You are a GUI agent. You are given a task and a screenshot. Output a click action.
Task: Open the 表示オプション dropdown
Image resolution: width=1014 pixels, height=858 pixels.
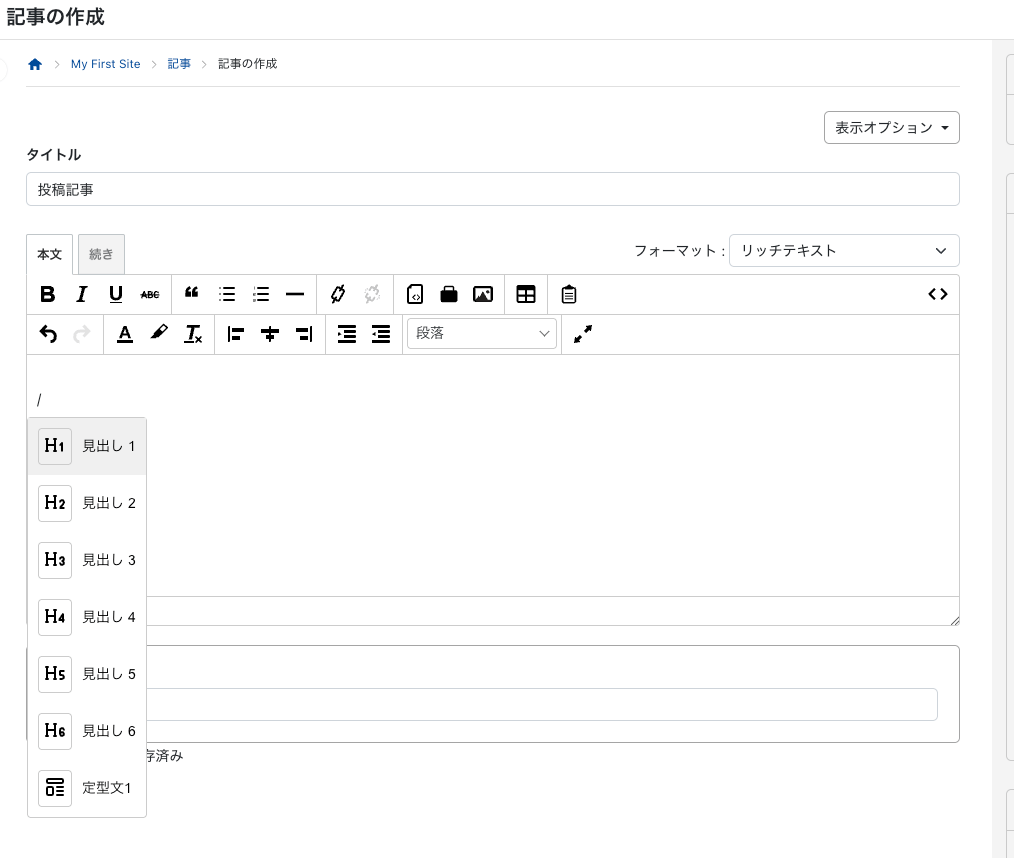click(x=891, y=127)
